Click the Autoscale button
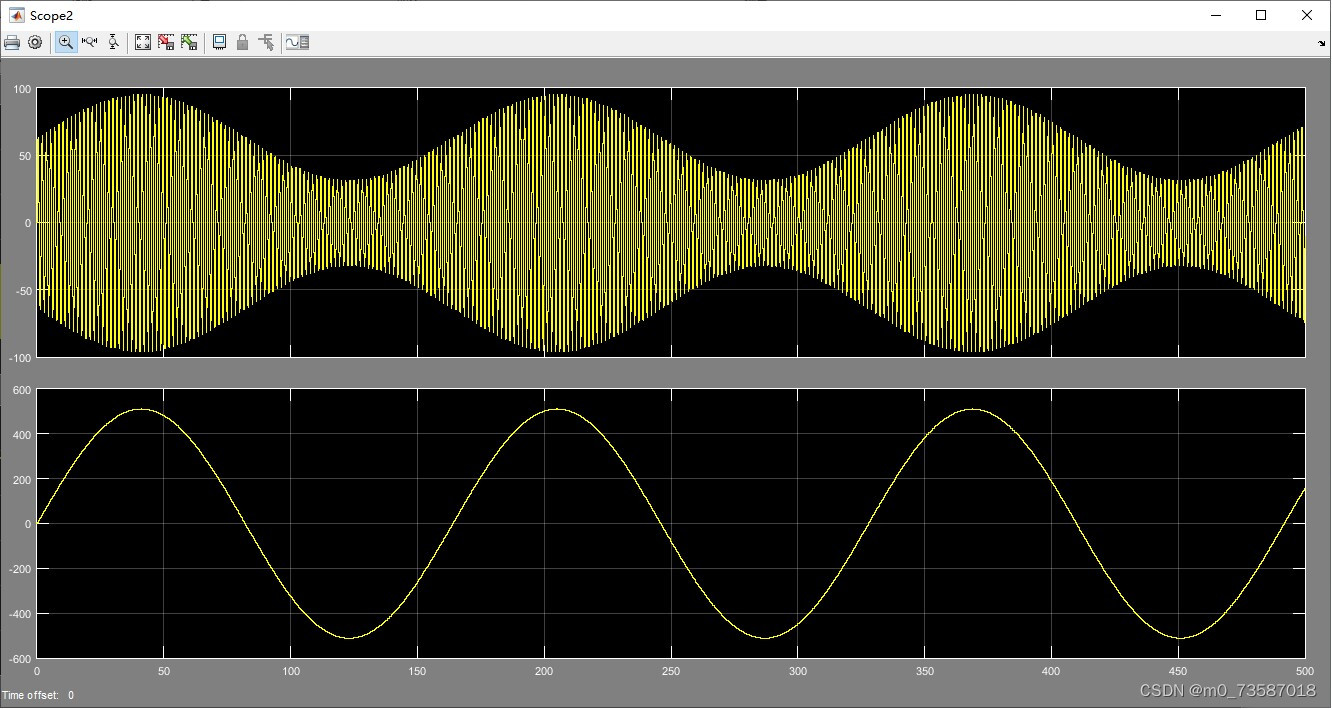Screen dimensions: 1332x709 (x=142, y=42)
